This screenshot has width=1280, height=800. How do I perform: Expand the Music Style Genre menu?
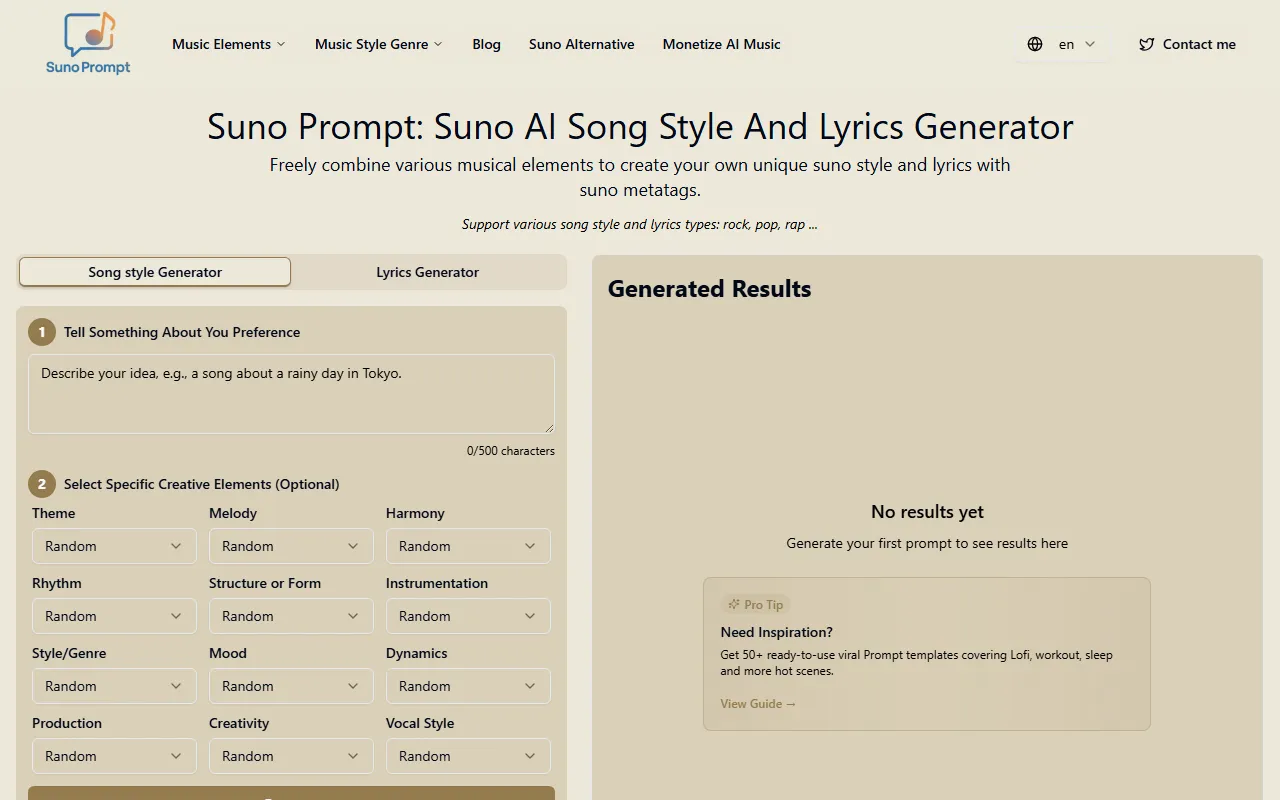tap(379, 44)
